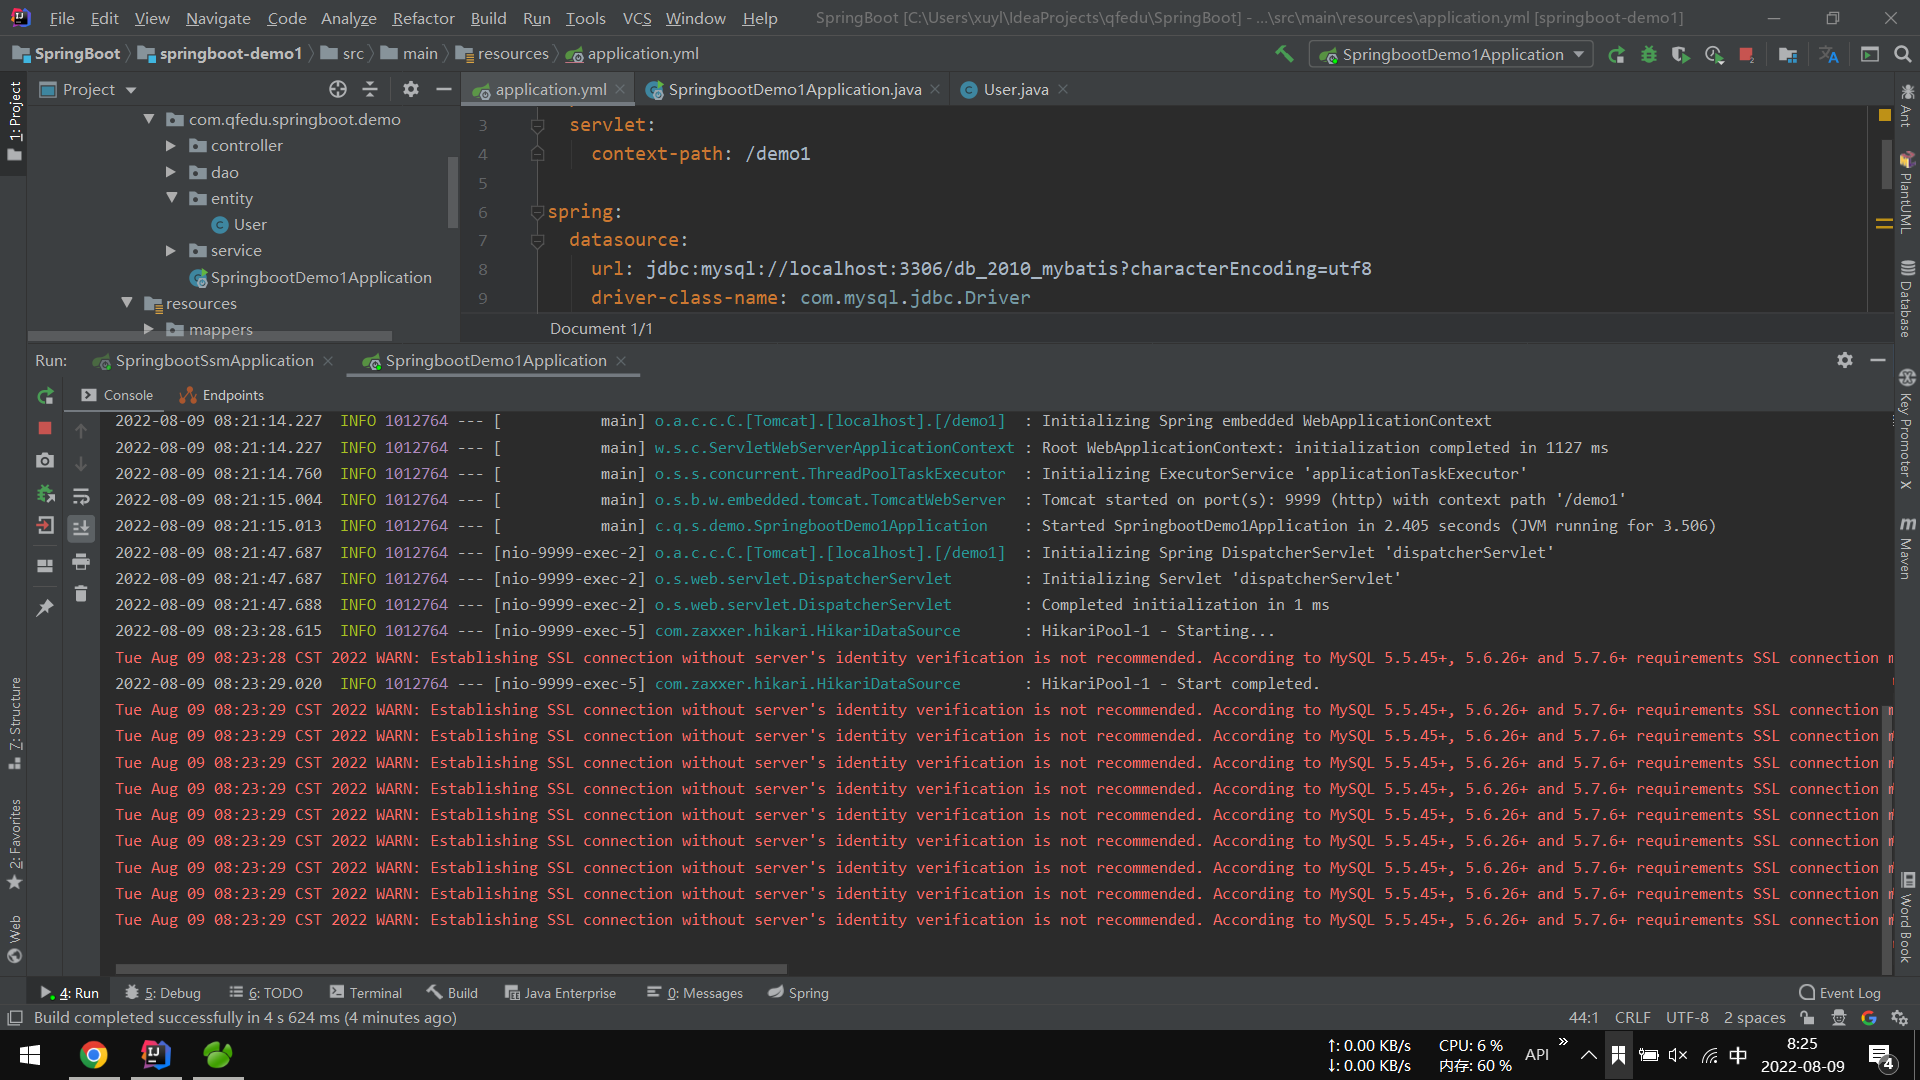
Task: Open the VCS menu
Action: [636, 18]
